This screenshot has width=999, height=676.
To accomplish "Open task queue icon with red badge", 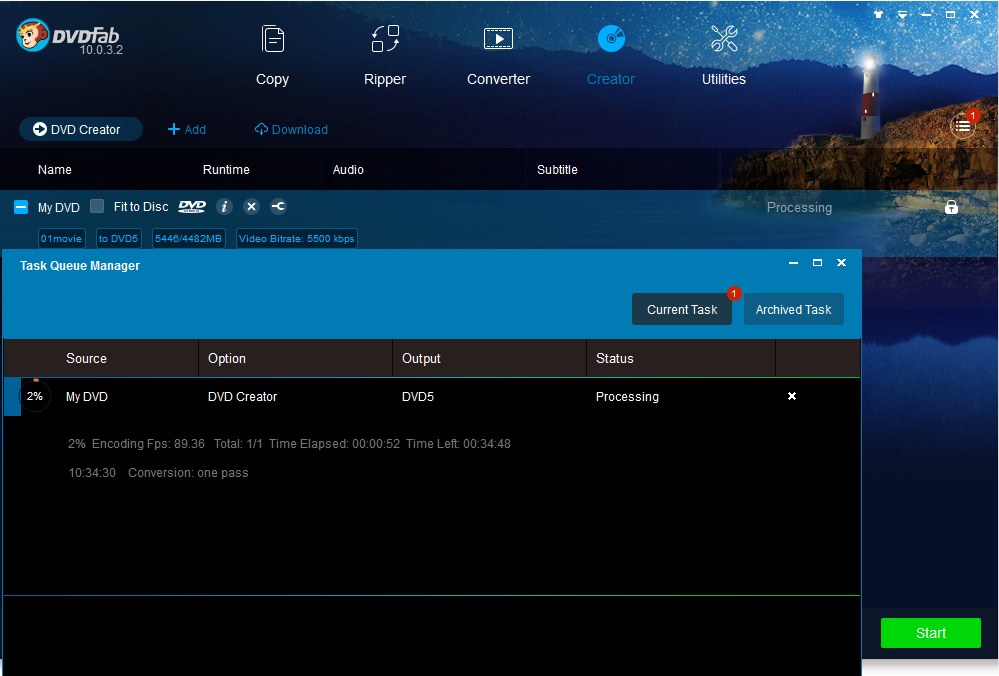I will (x=963, y=126).
